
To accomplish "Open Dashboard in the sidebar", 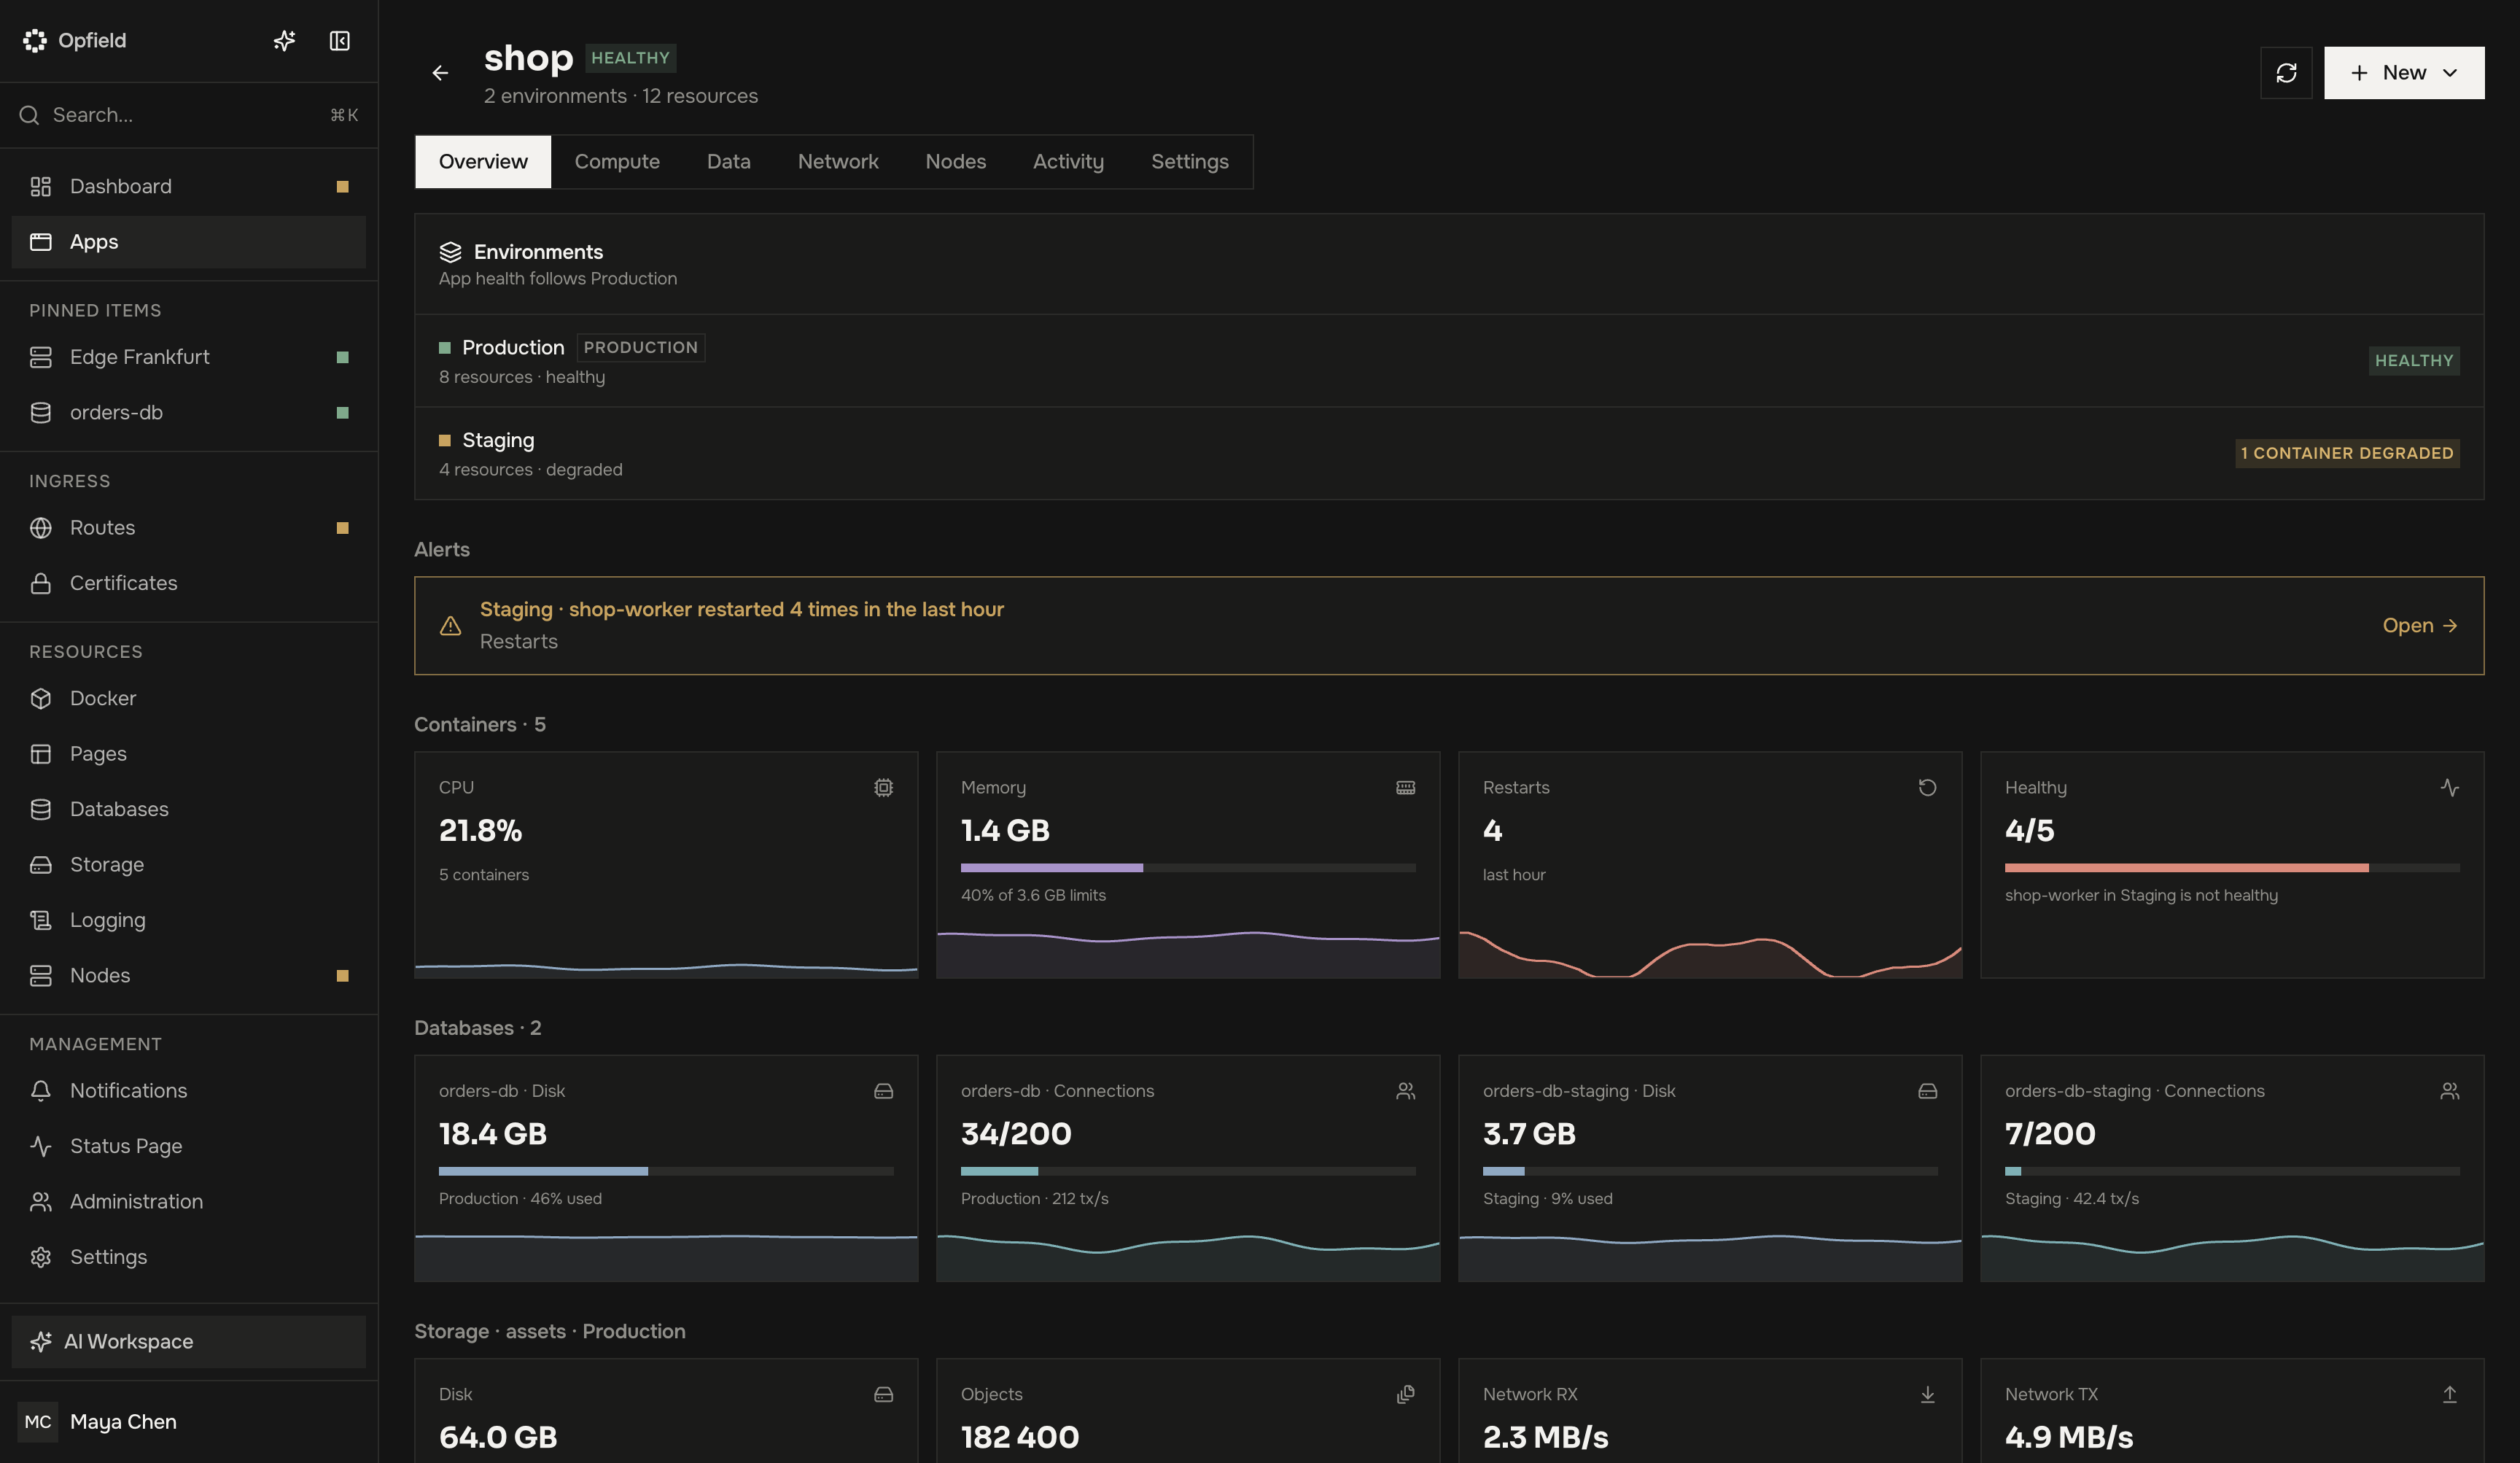I will pyautogui.click(x=189, y=187).
